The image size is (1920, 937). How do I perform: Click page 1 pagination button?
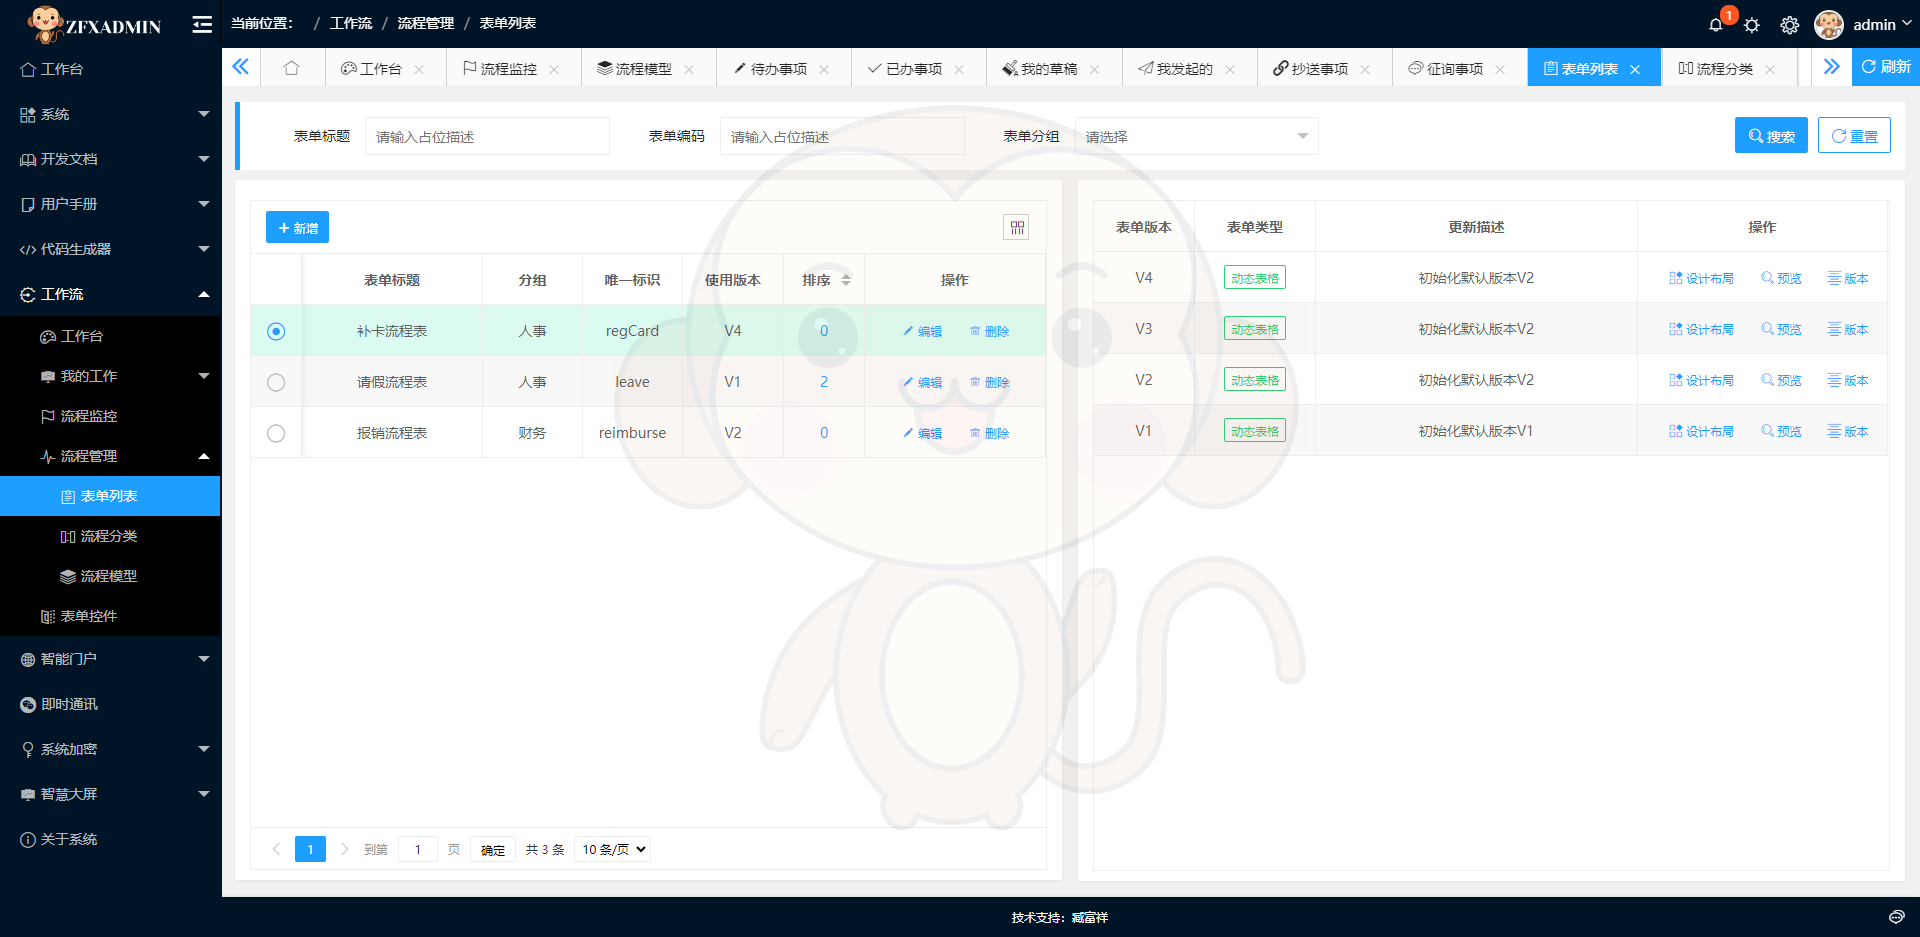[x=310, y=849]
